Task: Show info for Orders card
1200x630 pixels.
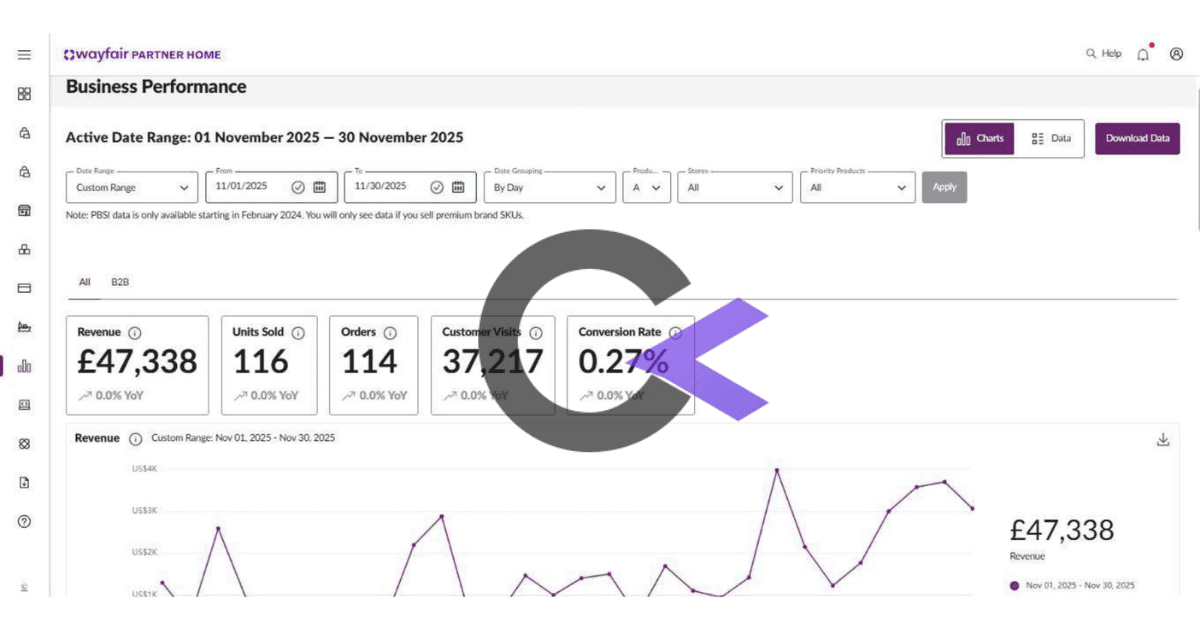Action: [390, 333]
